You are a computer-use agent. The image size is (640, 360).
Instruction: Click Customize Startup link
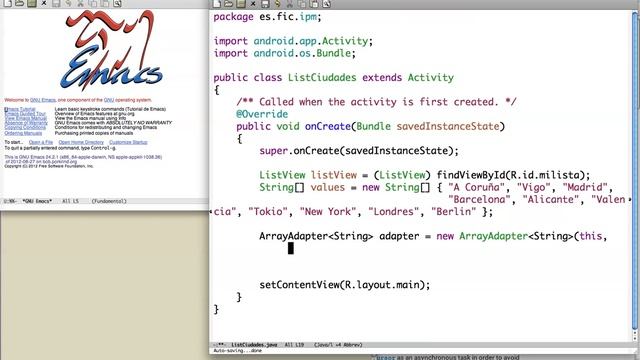tap(128, 142)
